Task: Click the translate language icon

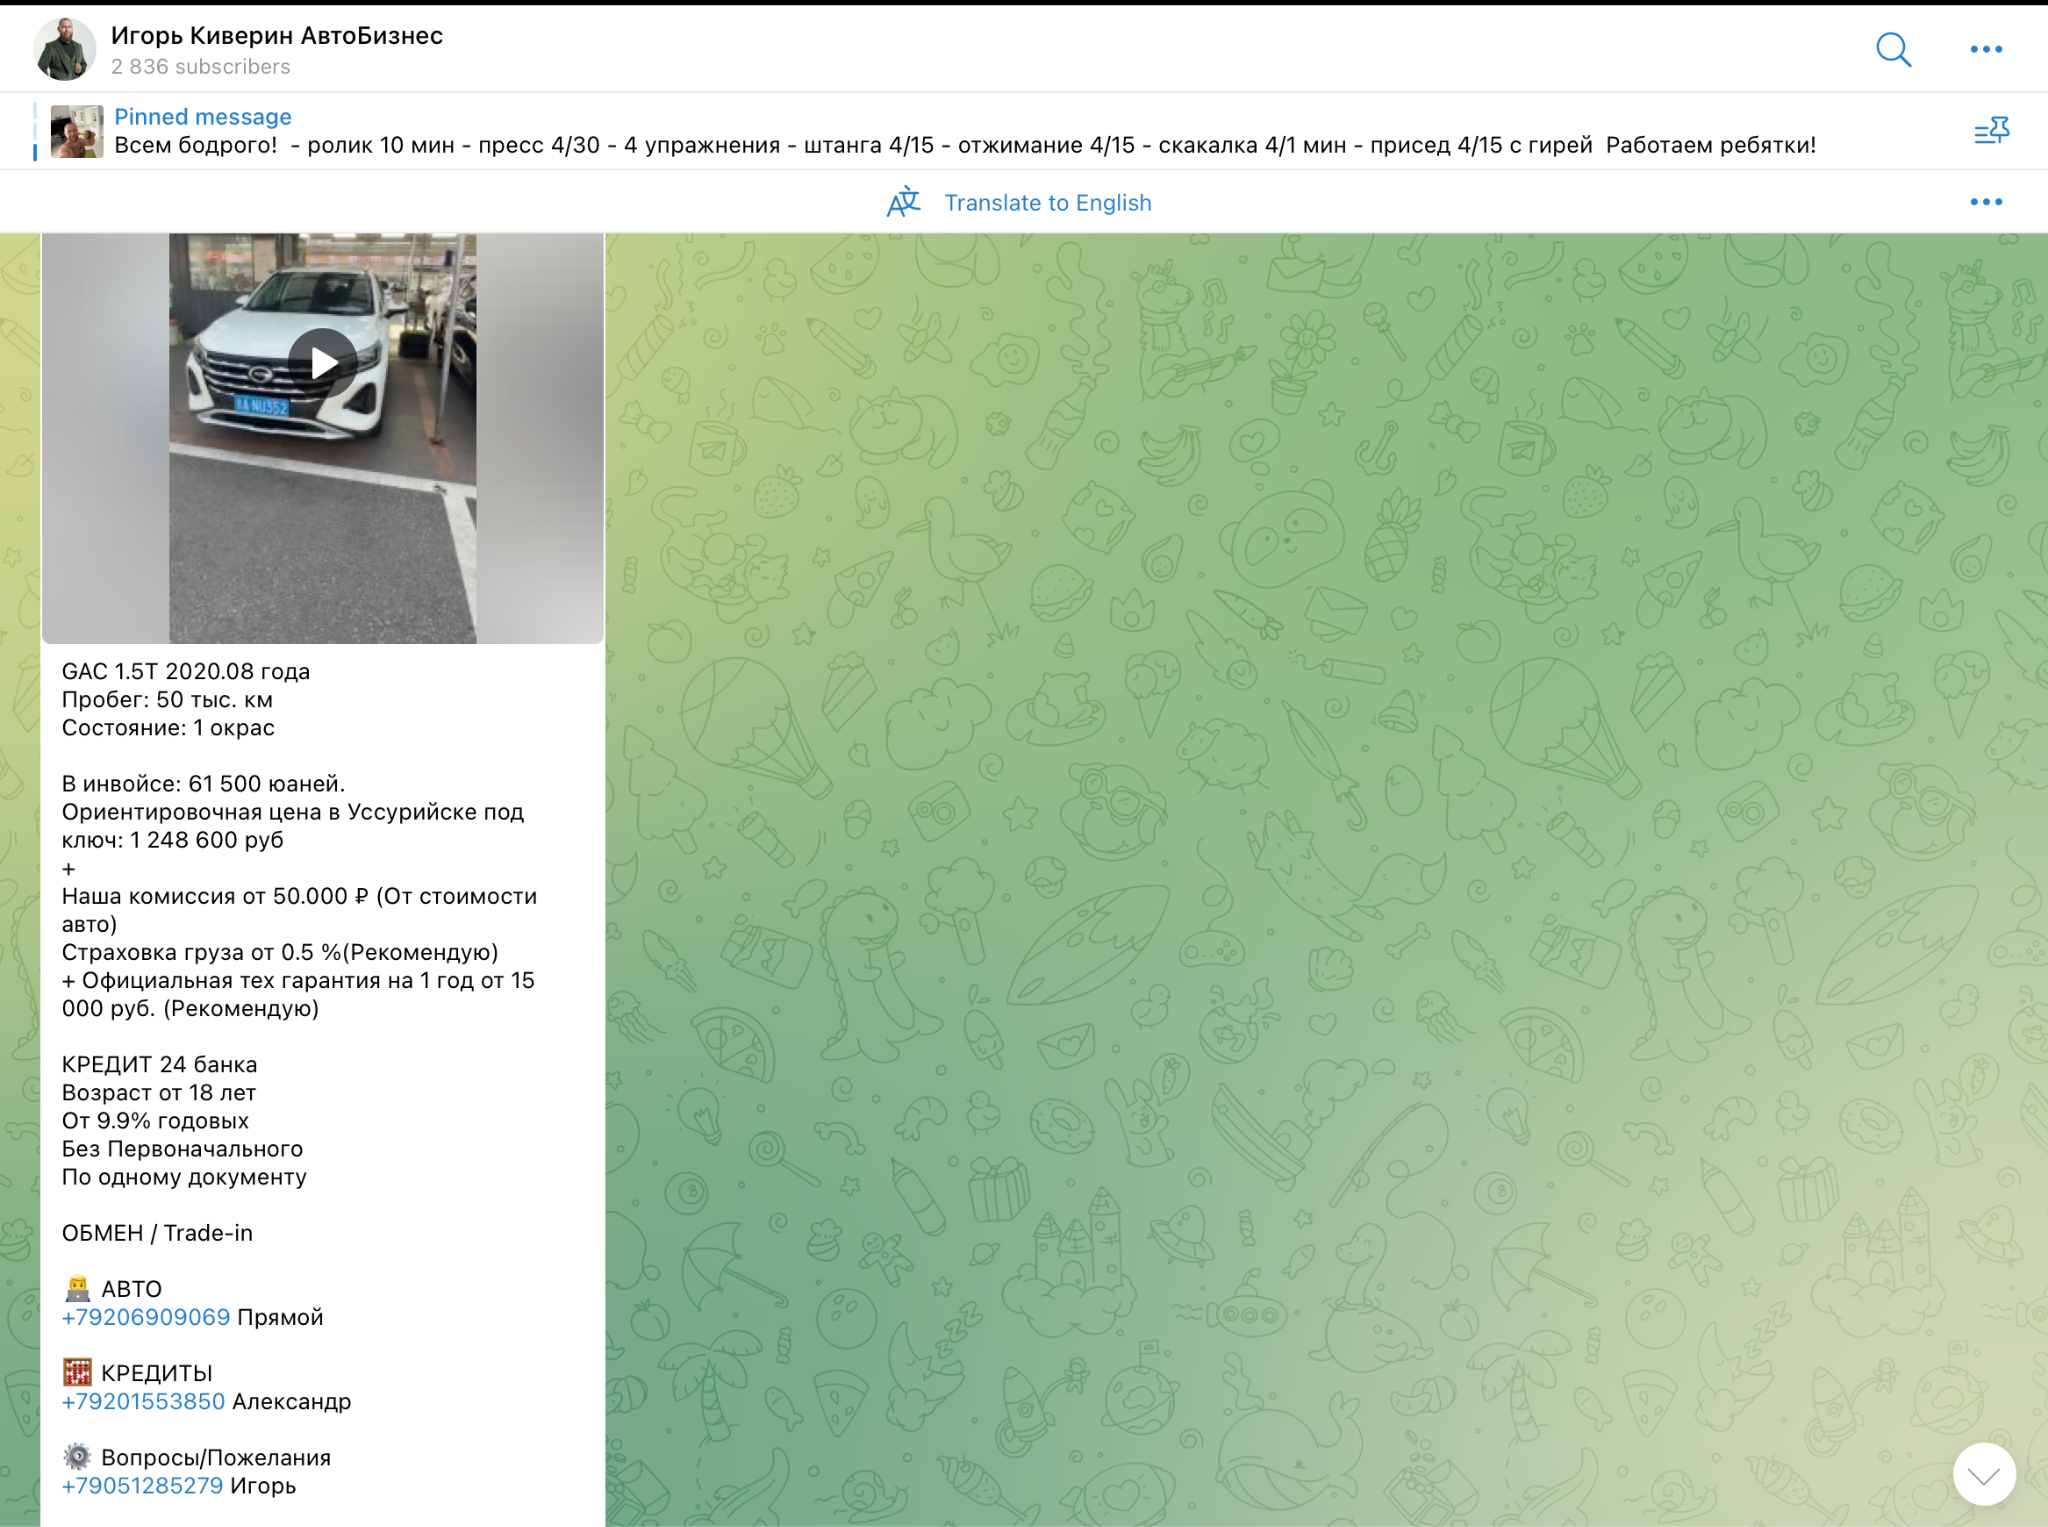Action: [903, 202]
